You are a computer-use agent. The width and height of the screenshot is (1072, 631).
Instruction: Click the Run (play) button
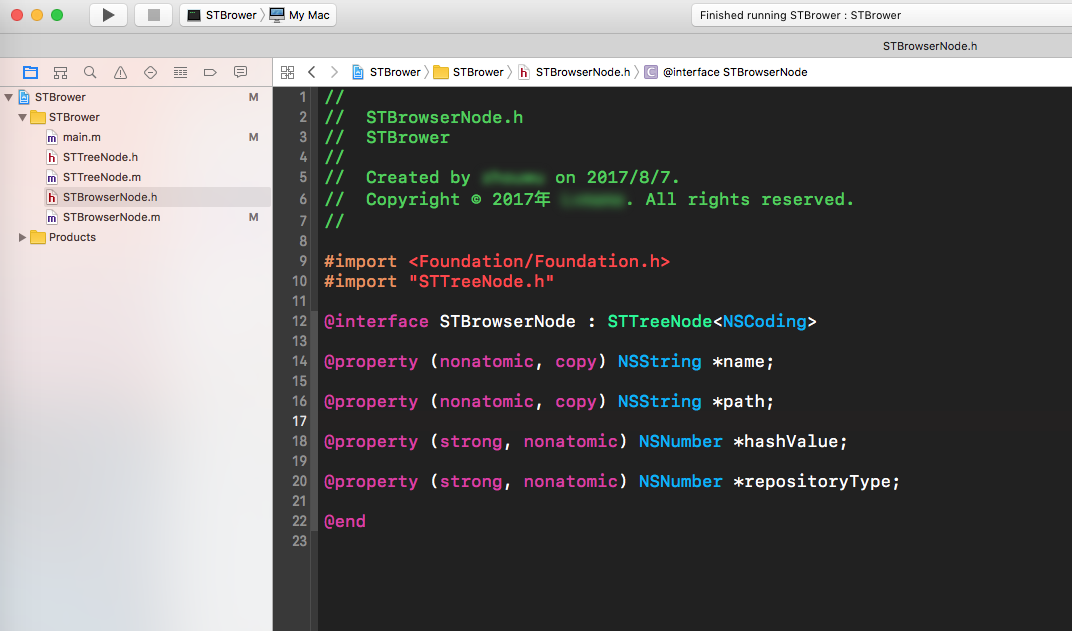coord(108,15)
